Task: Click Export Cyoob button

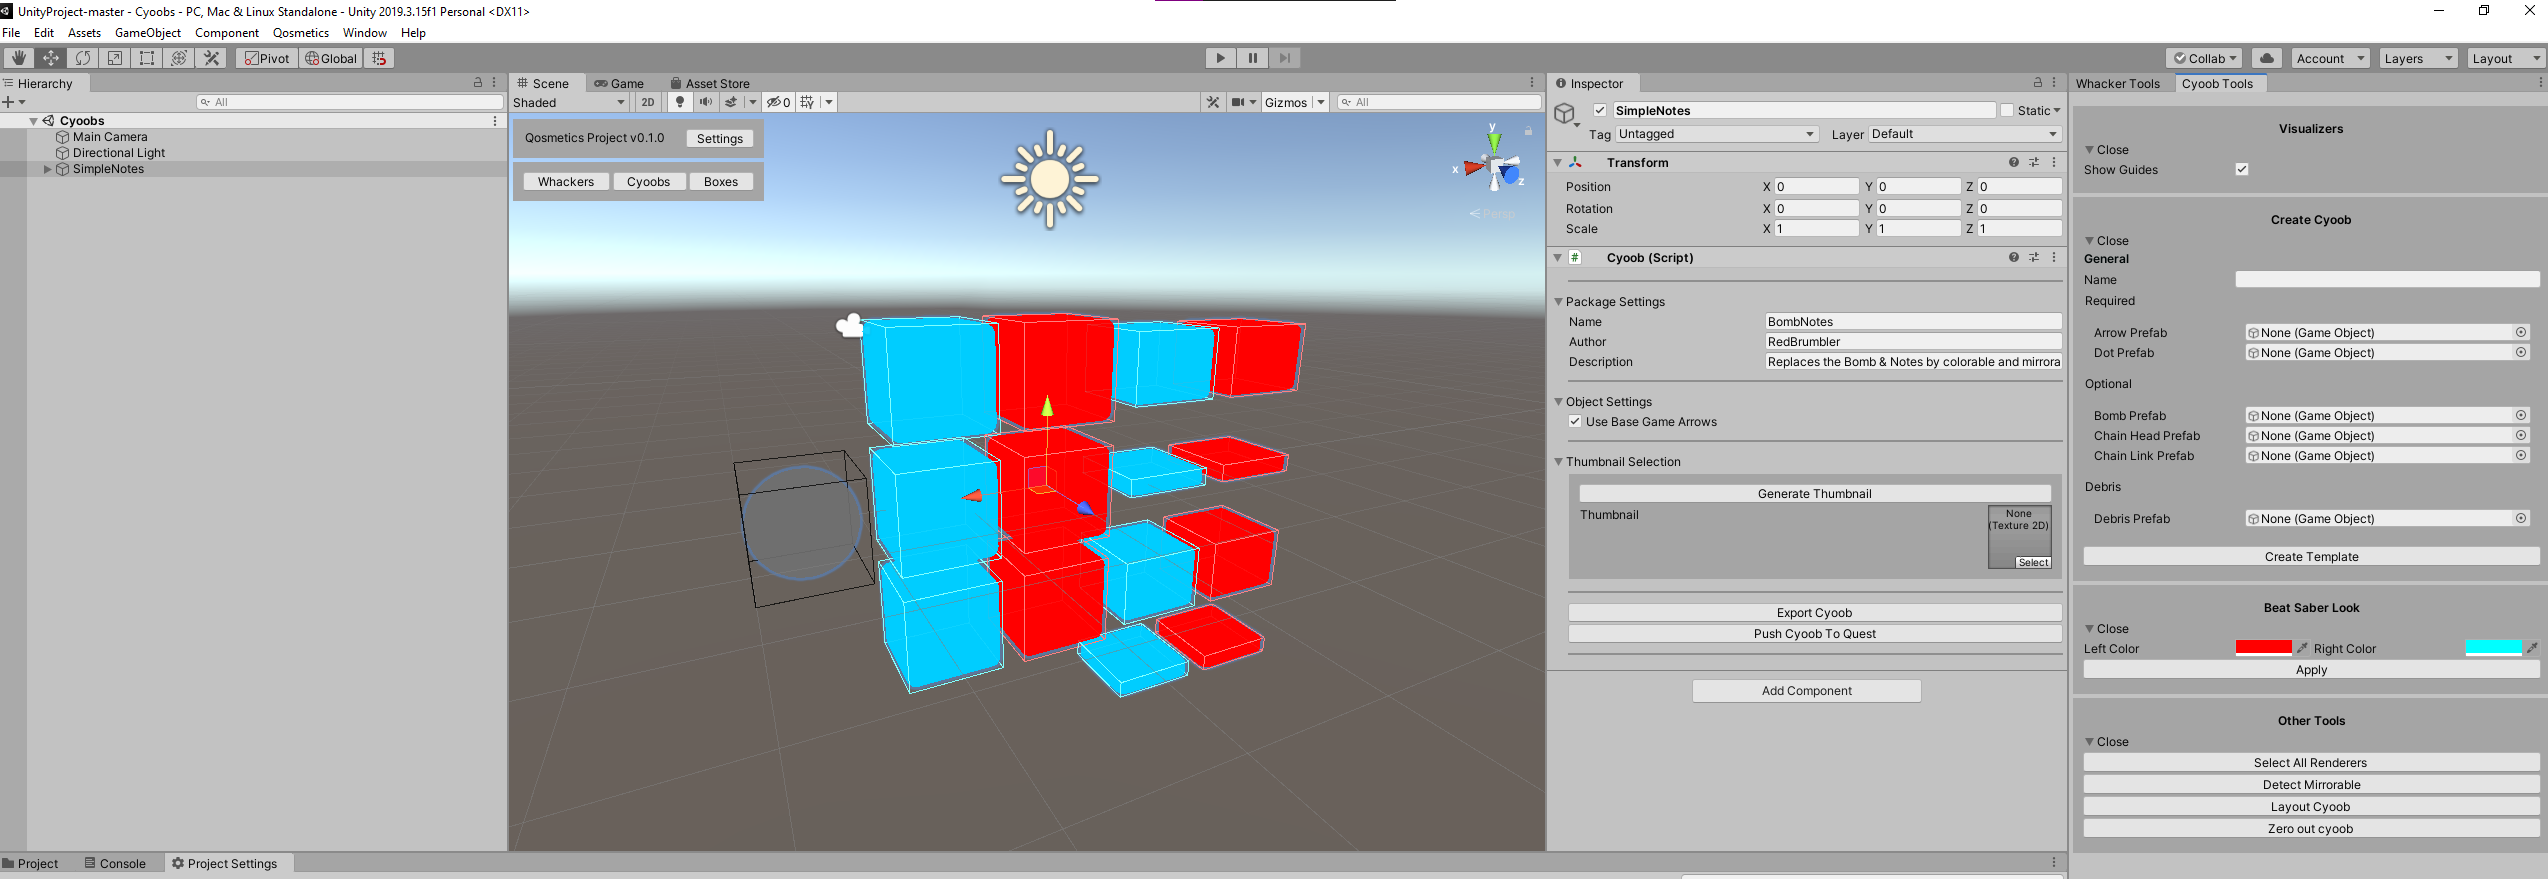Action: pos(1815,612)
